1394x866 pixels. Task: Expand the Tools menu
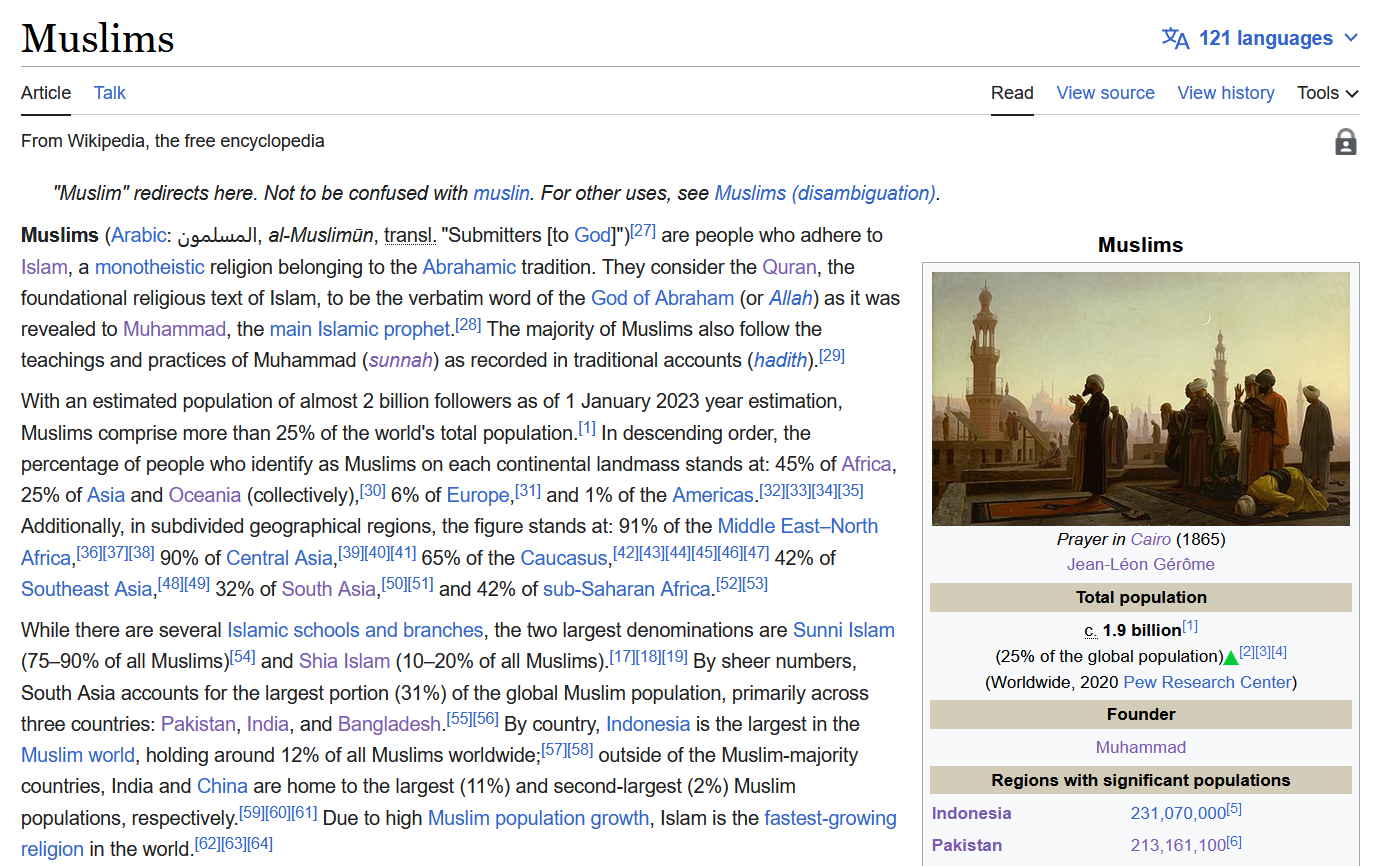click(x=1328, y=93)
